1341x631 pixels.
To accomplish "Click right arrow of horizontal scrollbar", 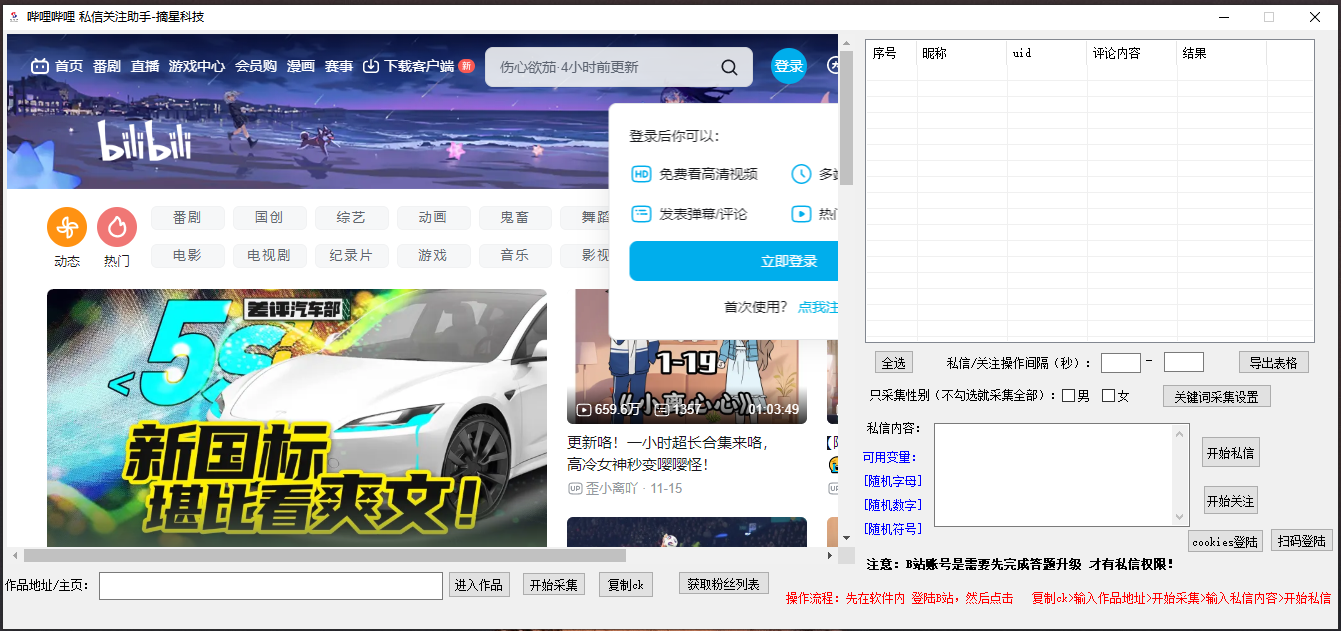I will (x=830, y=555).
